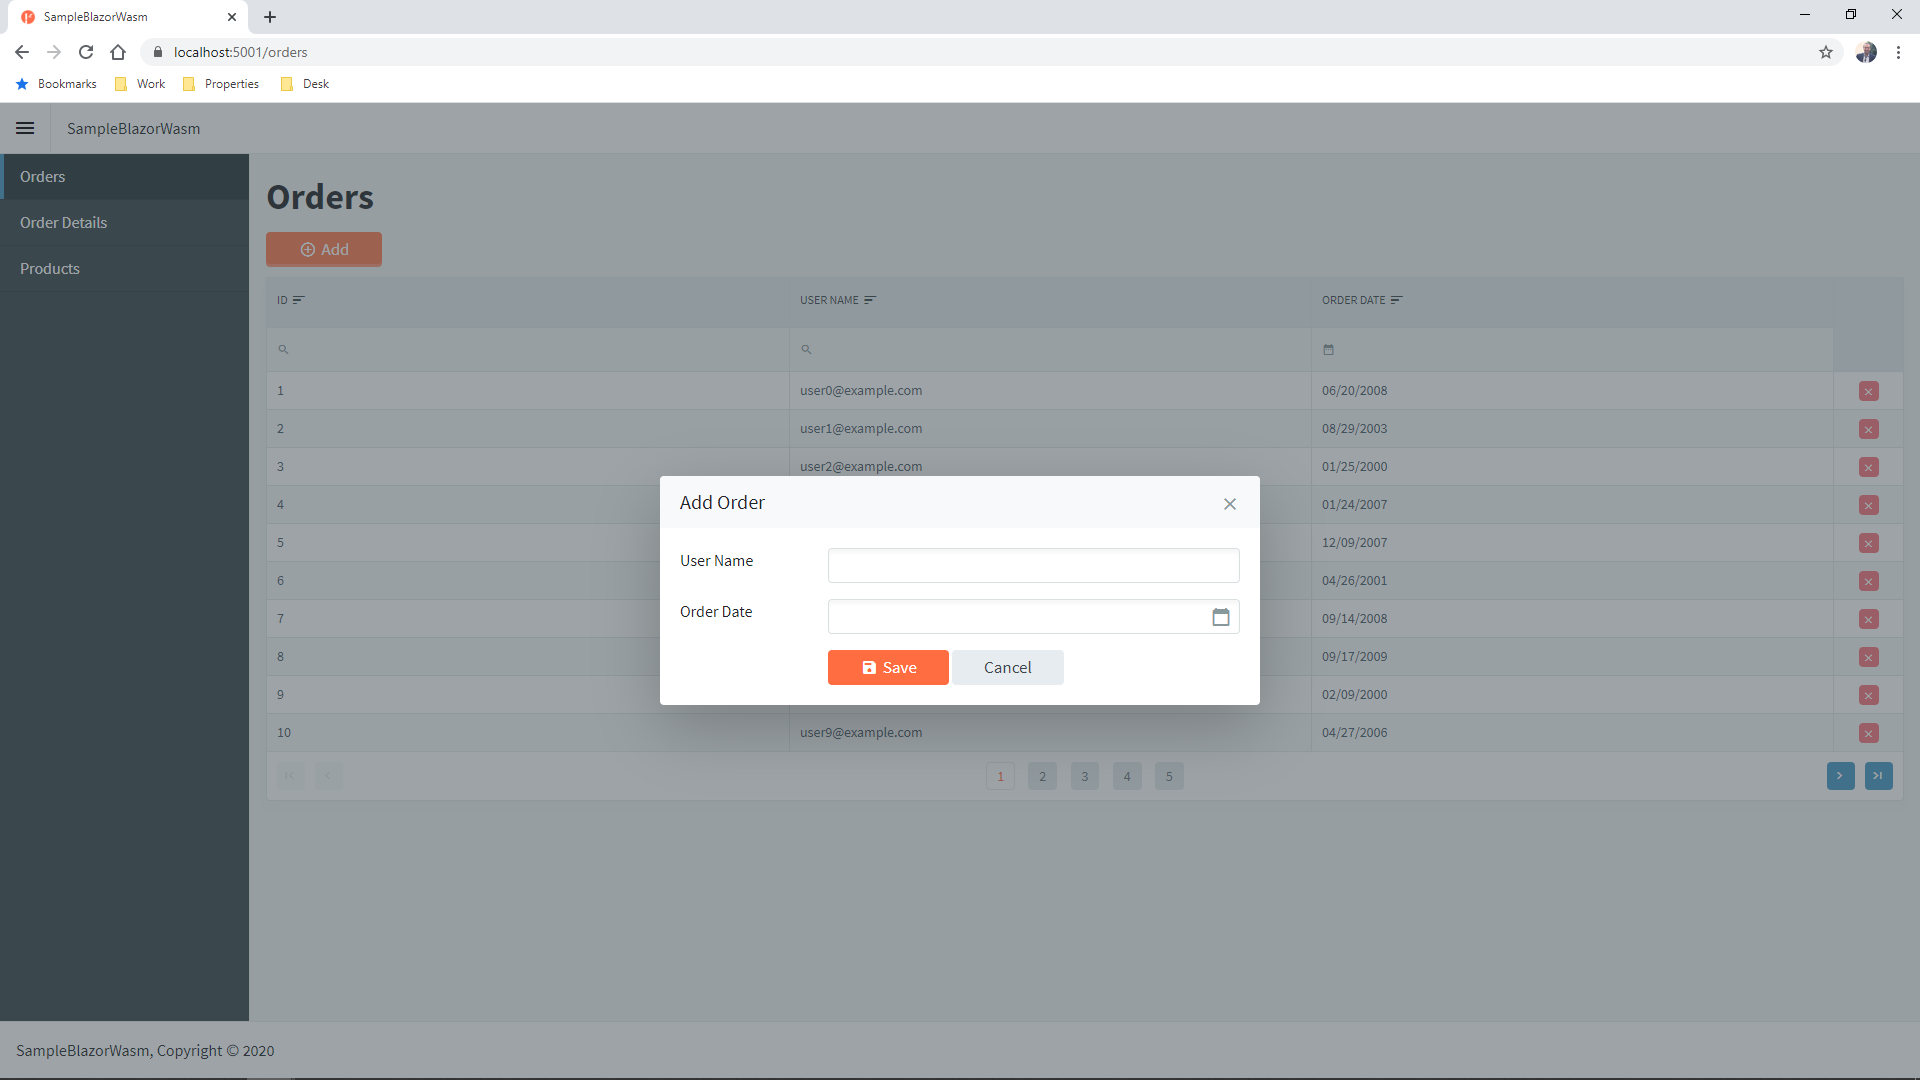Screen dimensions: 1920x1080
Task: Delete the order dated 12/09/2007
Action: pos(1868,543)
